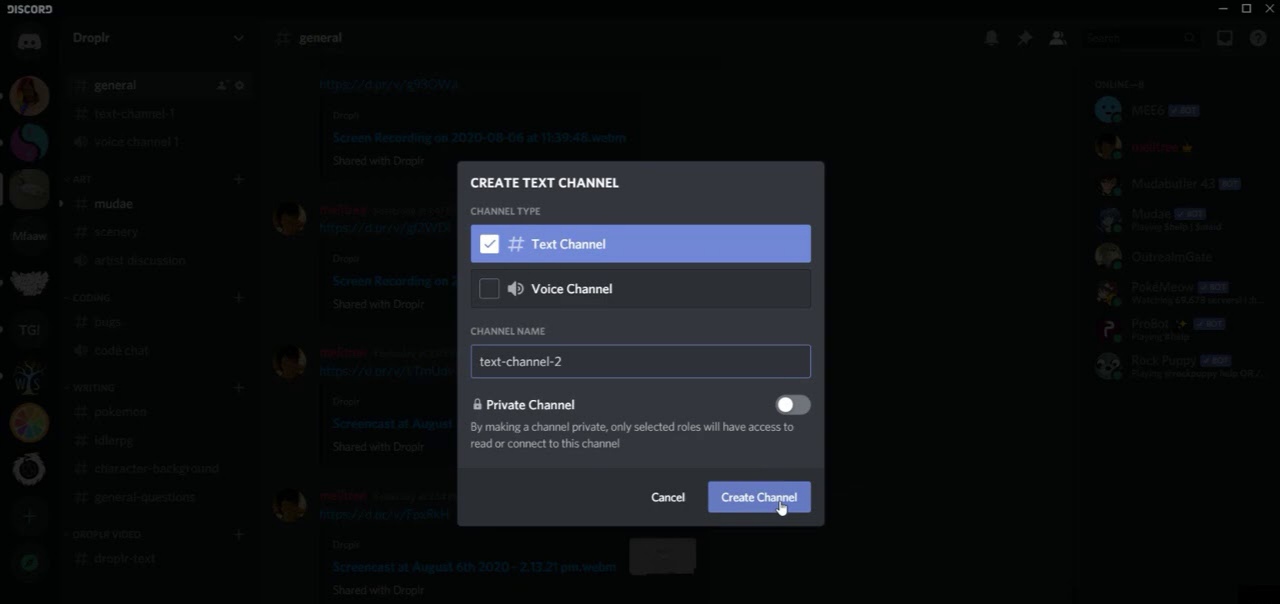Select ProBot in the member list

click(1178, 329)
